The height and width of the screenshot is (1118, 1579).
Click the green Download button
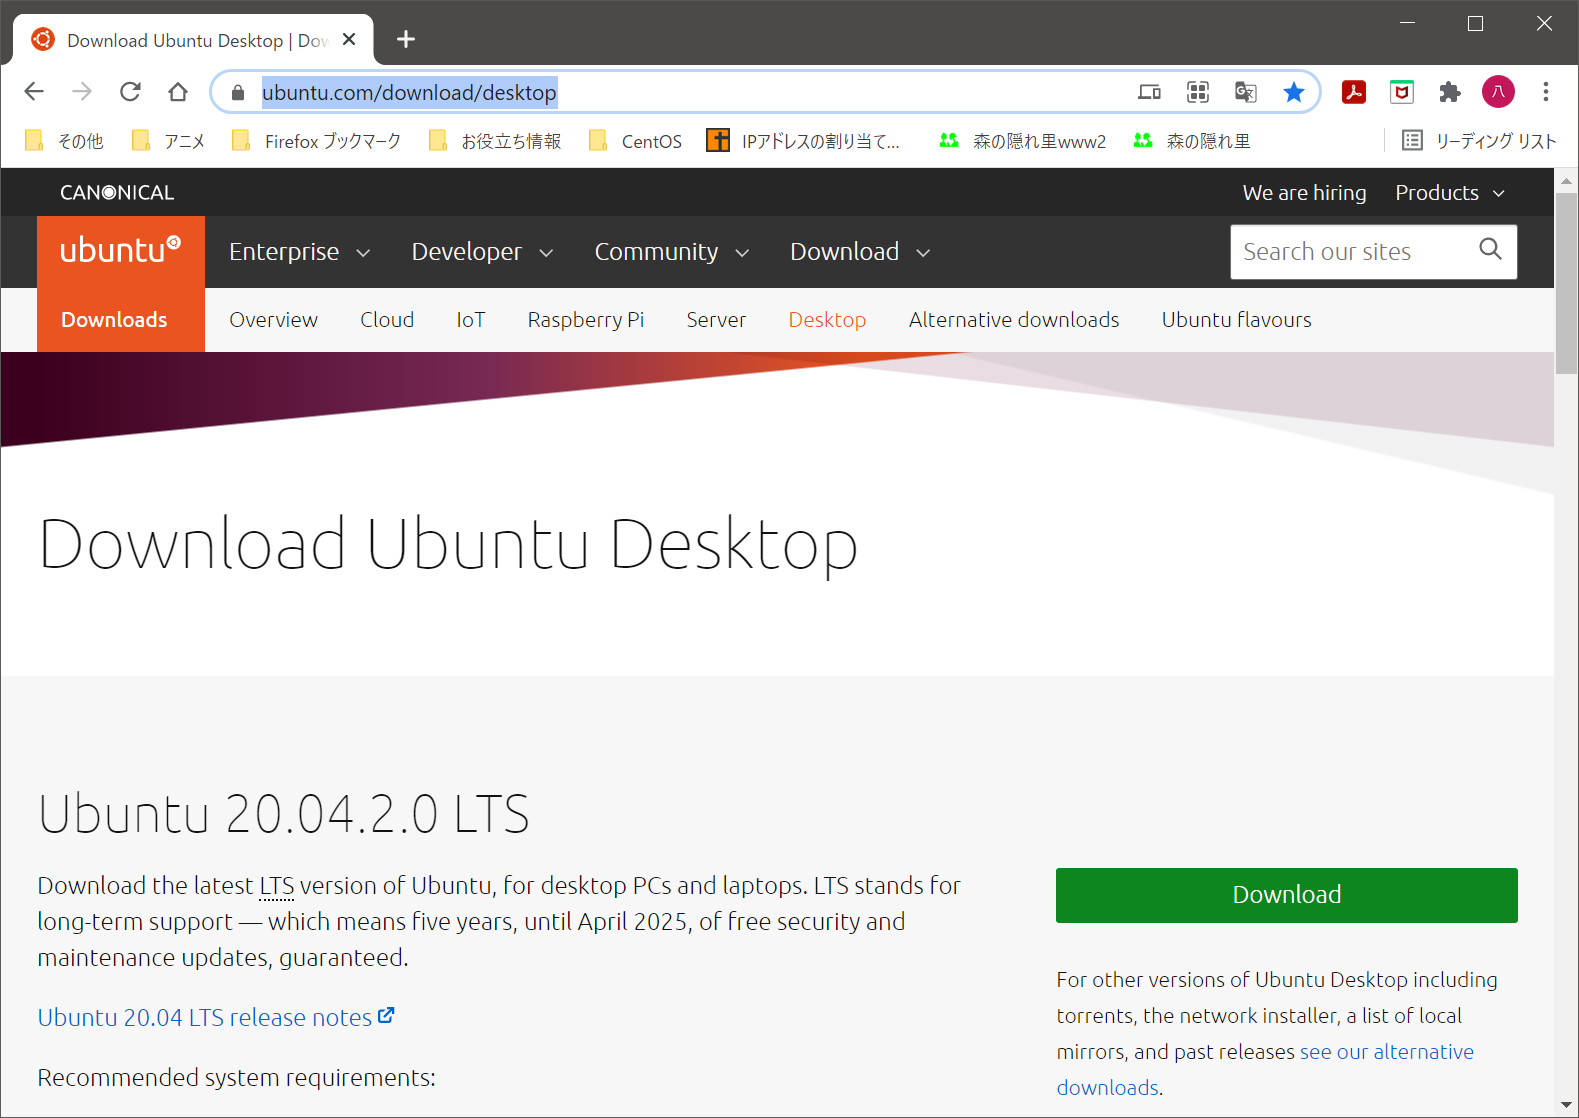pyautogui.click(x=1287, y=895)
